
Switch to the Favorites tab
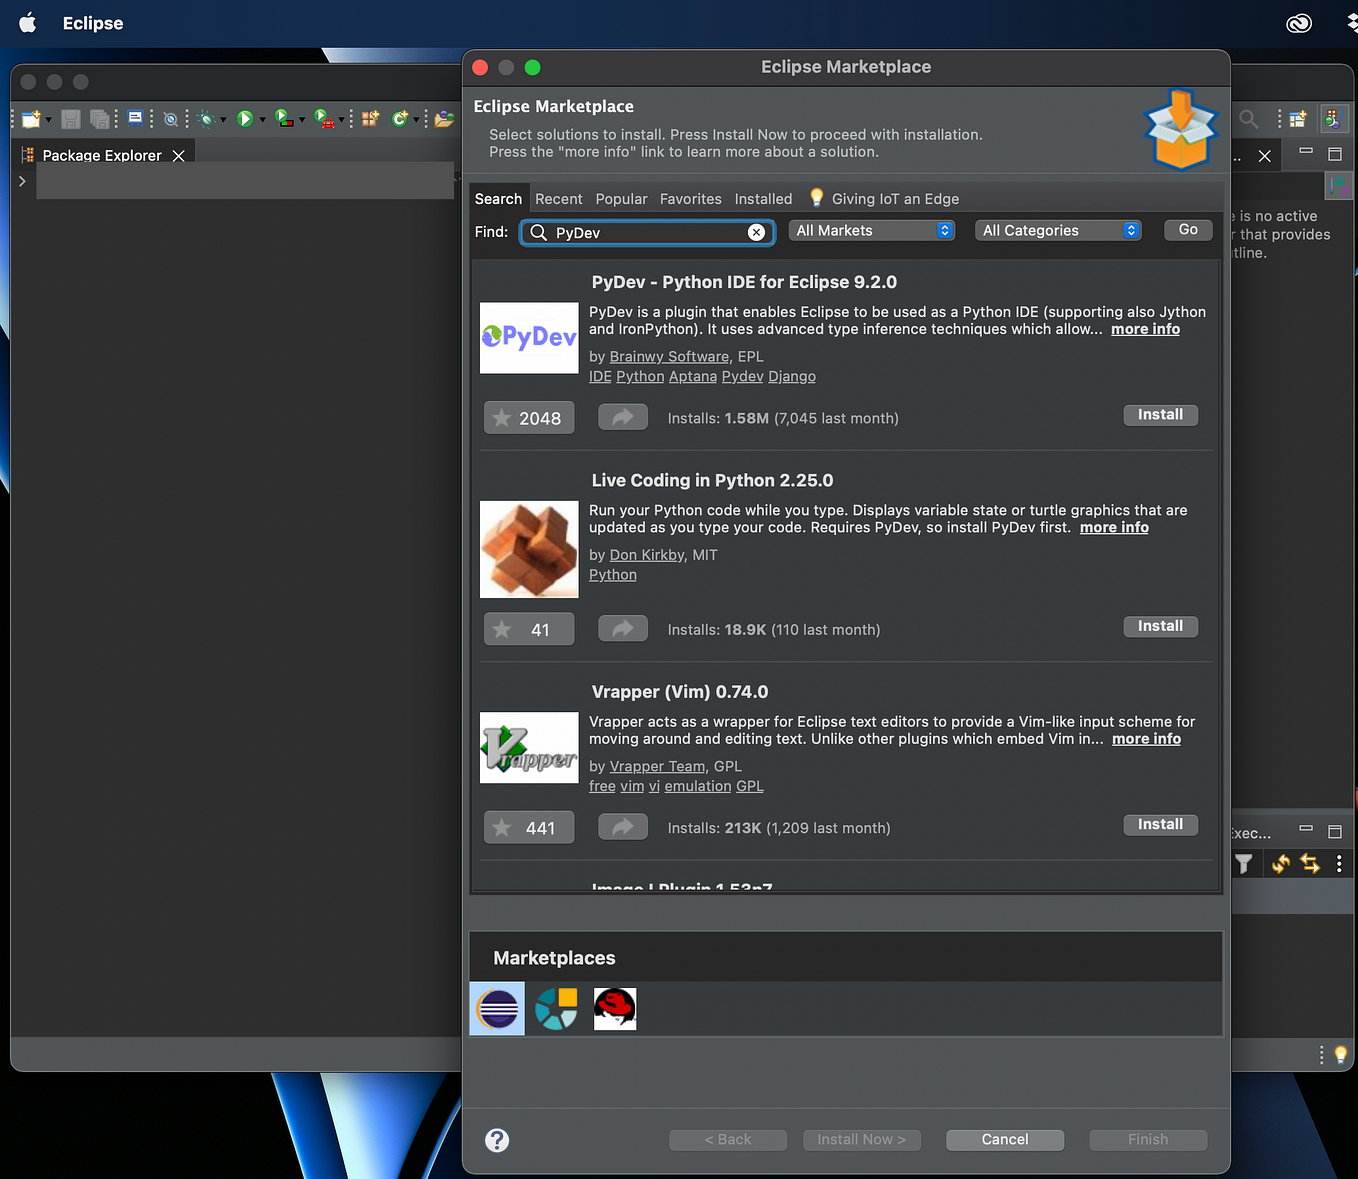[690, 199]
